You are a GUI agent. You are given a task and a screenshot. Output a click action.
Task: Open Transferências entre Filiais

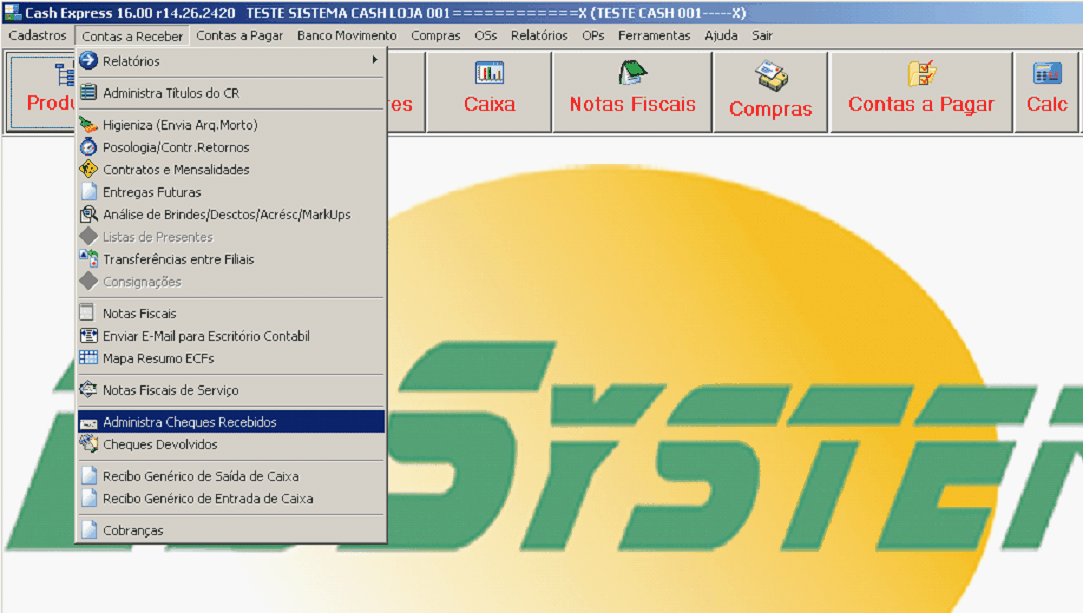pyautogui.click(x=178, y=259)
